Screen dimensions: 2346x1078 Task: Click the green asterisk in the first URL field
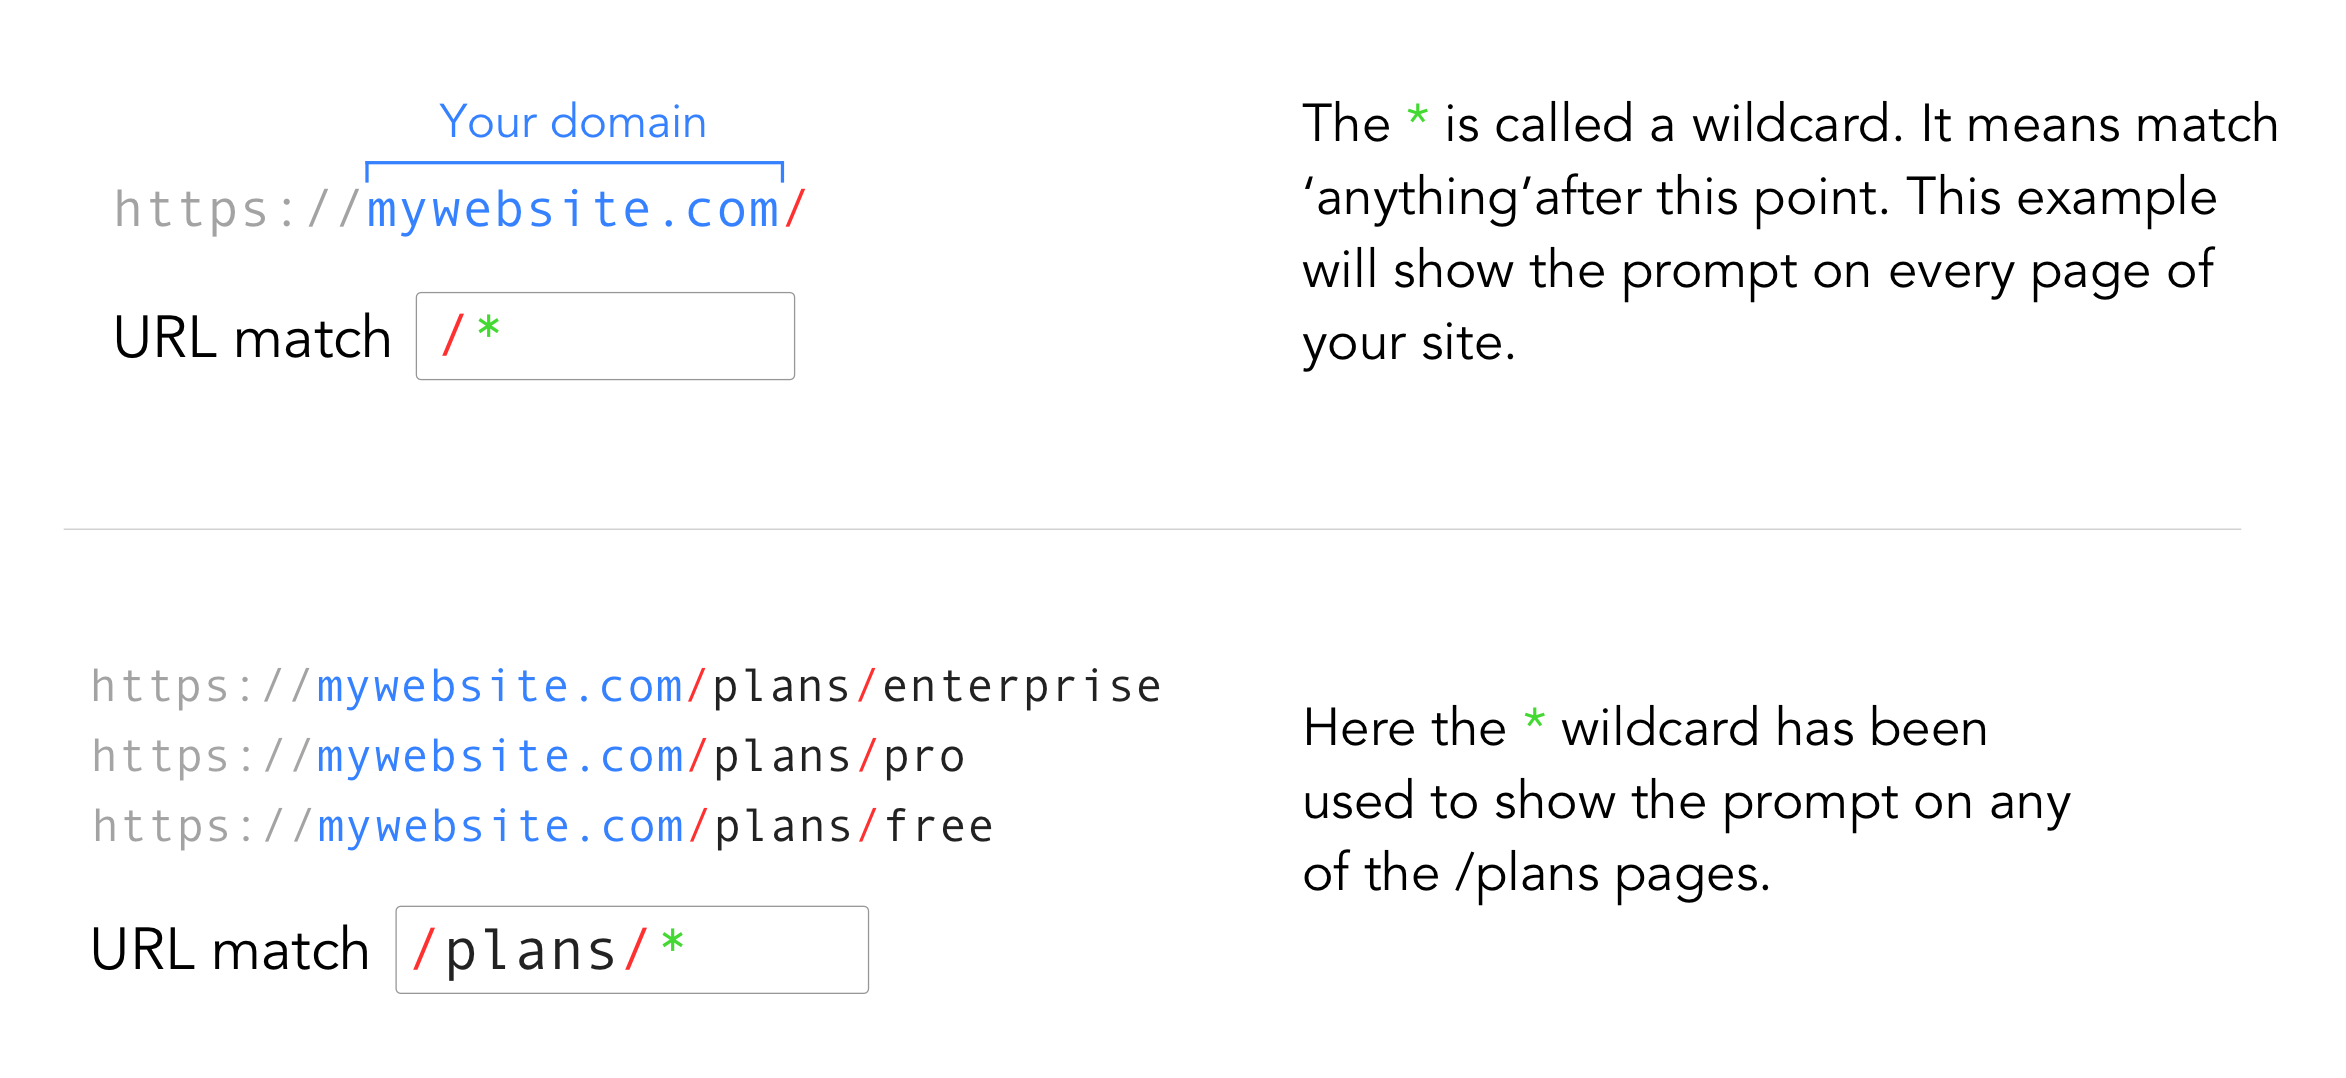[x=488, y=327]
